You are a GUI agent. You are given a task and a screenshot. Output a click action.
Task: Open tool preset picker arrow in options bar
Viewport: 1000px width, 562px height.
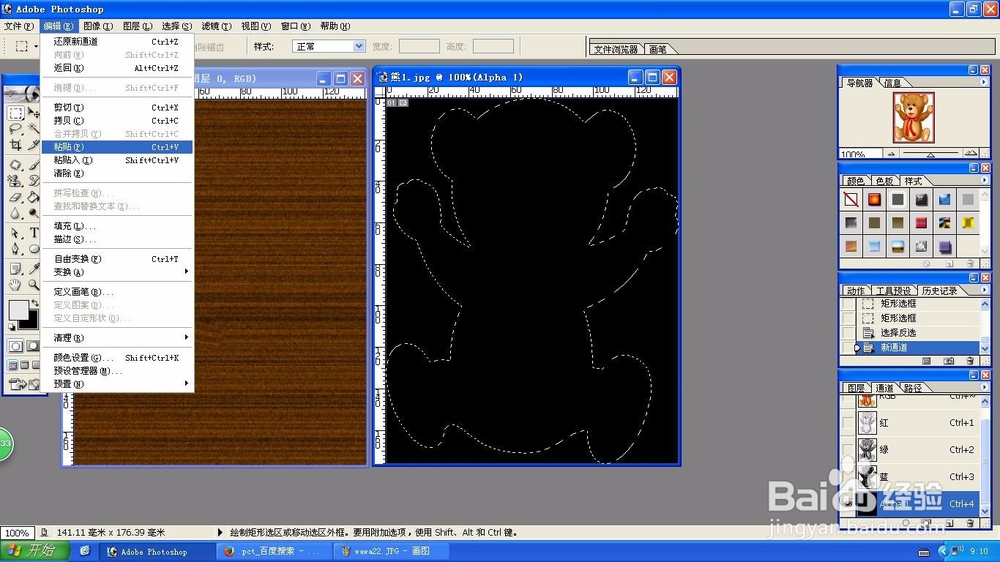coord(36,47)
